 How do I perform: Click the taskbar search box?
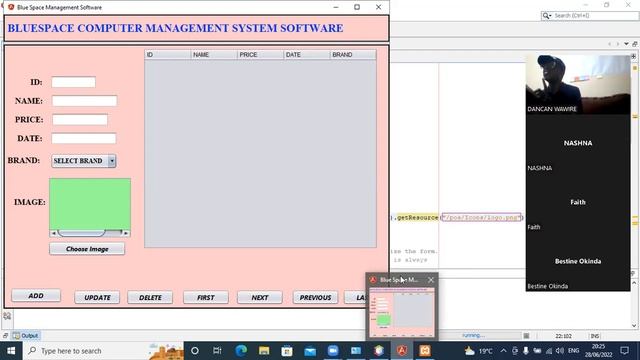click(103, 351)
